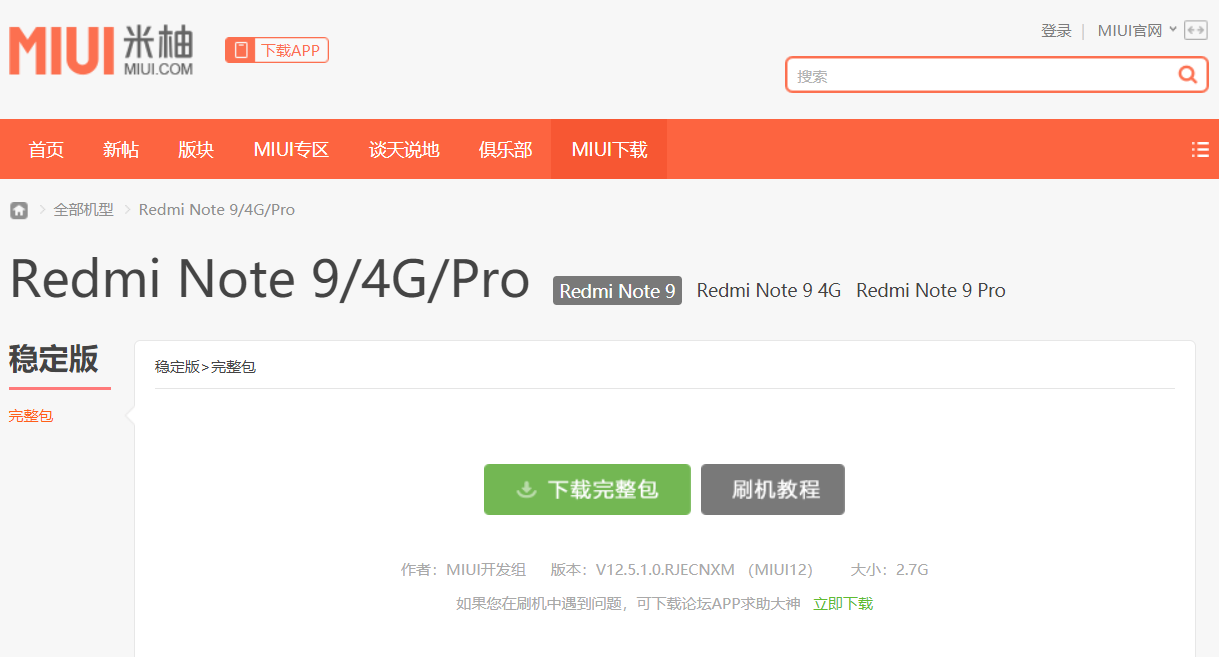Open the MIUI官网 dropdown
The width and height of the screenshot is (1219, 657).
1135,30
